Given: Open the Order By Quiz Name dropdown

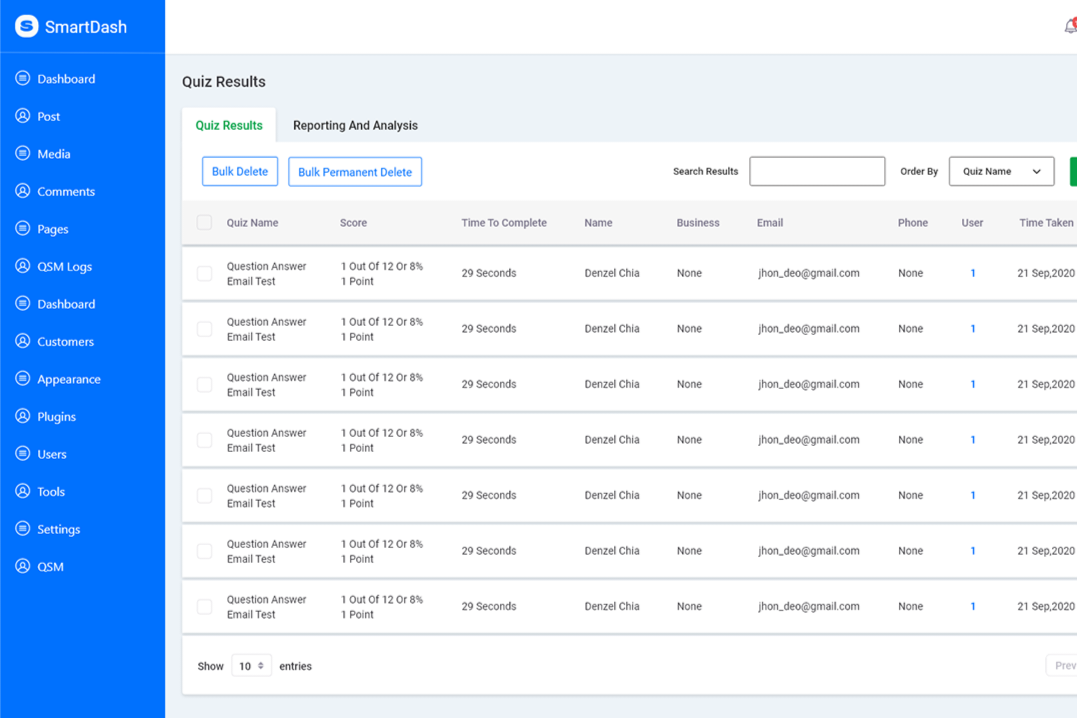Looking at the screenshot, I should pyautogui.click(x=1001, y=172).
